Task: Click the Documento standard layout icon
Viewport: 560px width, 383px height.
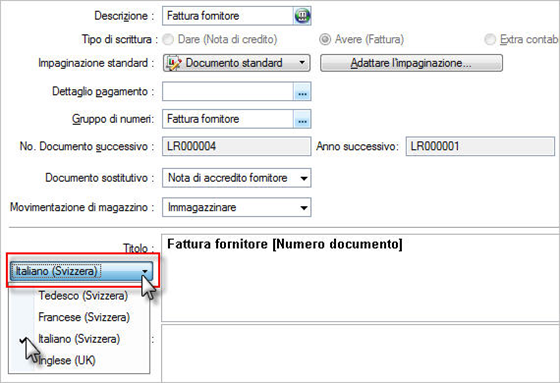Action: [x=174, y=63]
